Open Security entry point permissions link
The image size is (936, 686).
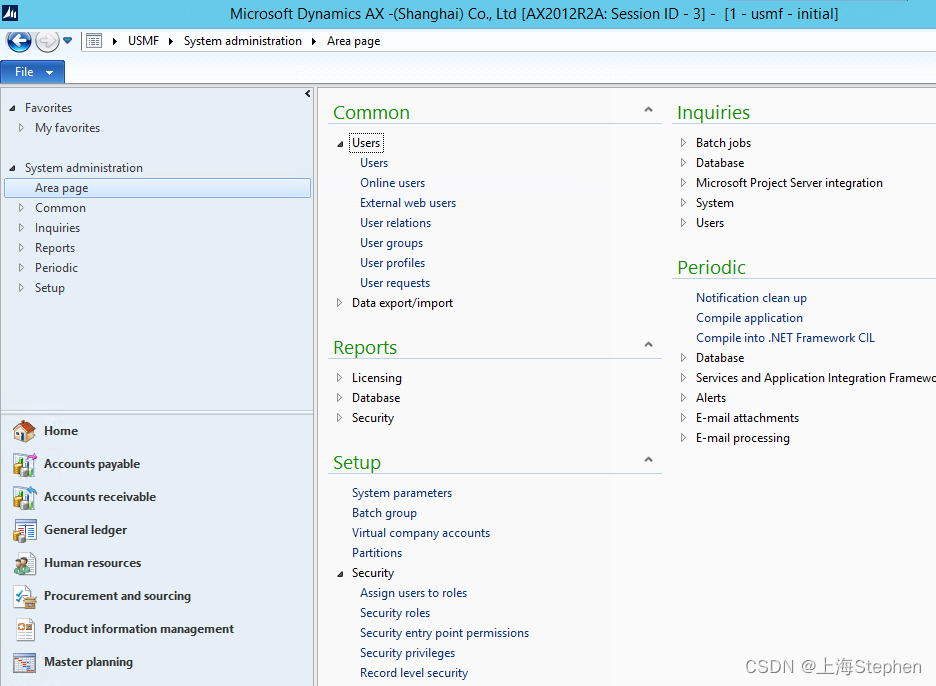pyautogui.click(x=444, y=633)
